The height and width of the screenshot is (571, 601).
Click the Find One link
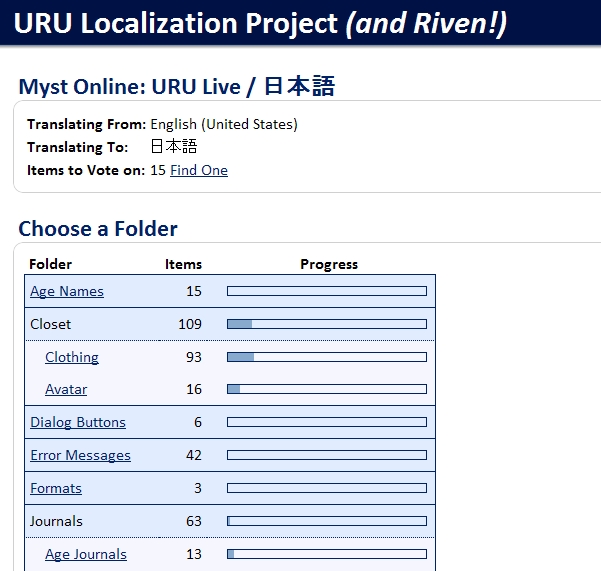coord(199,170)
